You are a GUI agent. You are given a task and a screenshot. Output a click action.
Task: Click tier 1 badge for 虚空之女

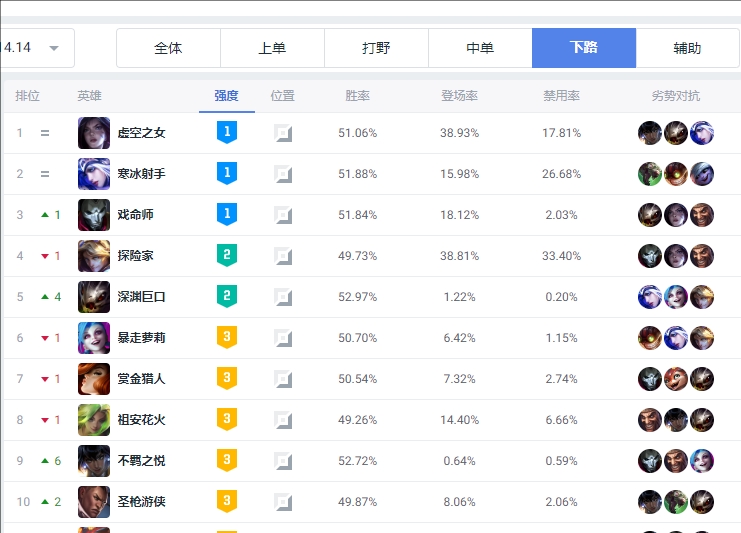227,132
